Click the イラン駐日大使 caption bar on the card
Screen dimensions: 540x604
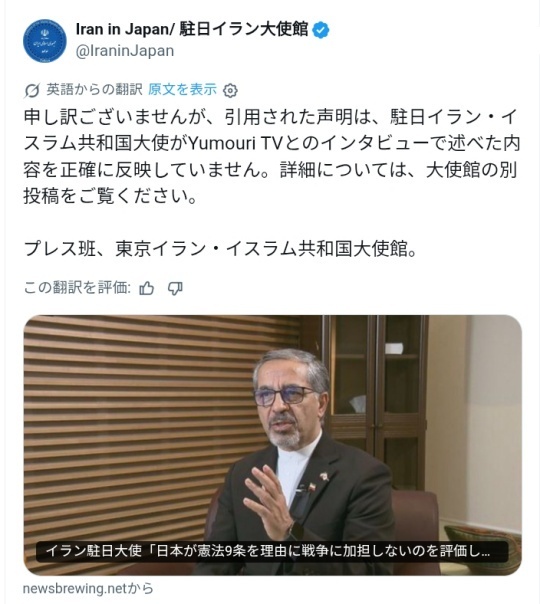point(272,552)
